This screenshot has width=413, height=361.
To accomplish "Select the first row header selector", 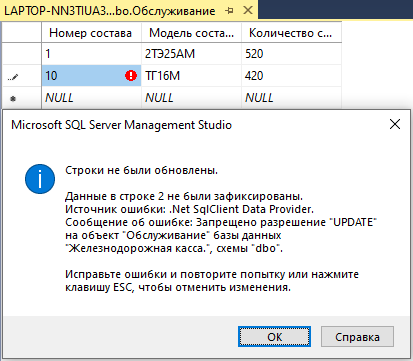I will pos(22,54).
